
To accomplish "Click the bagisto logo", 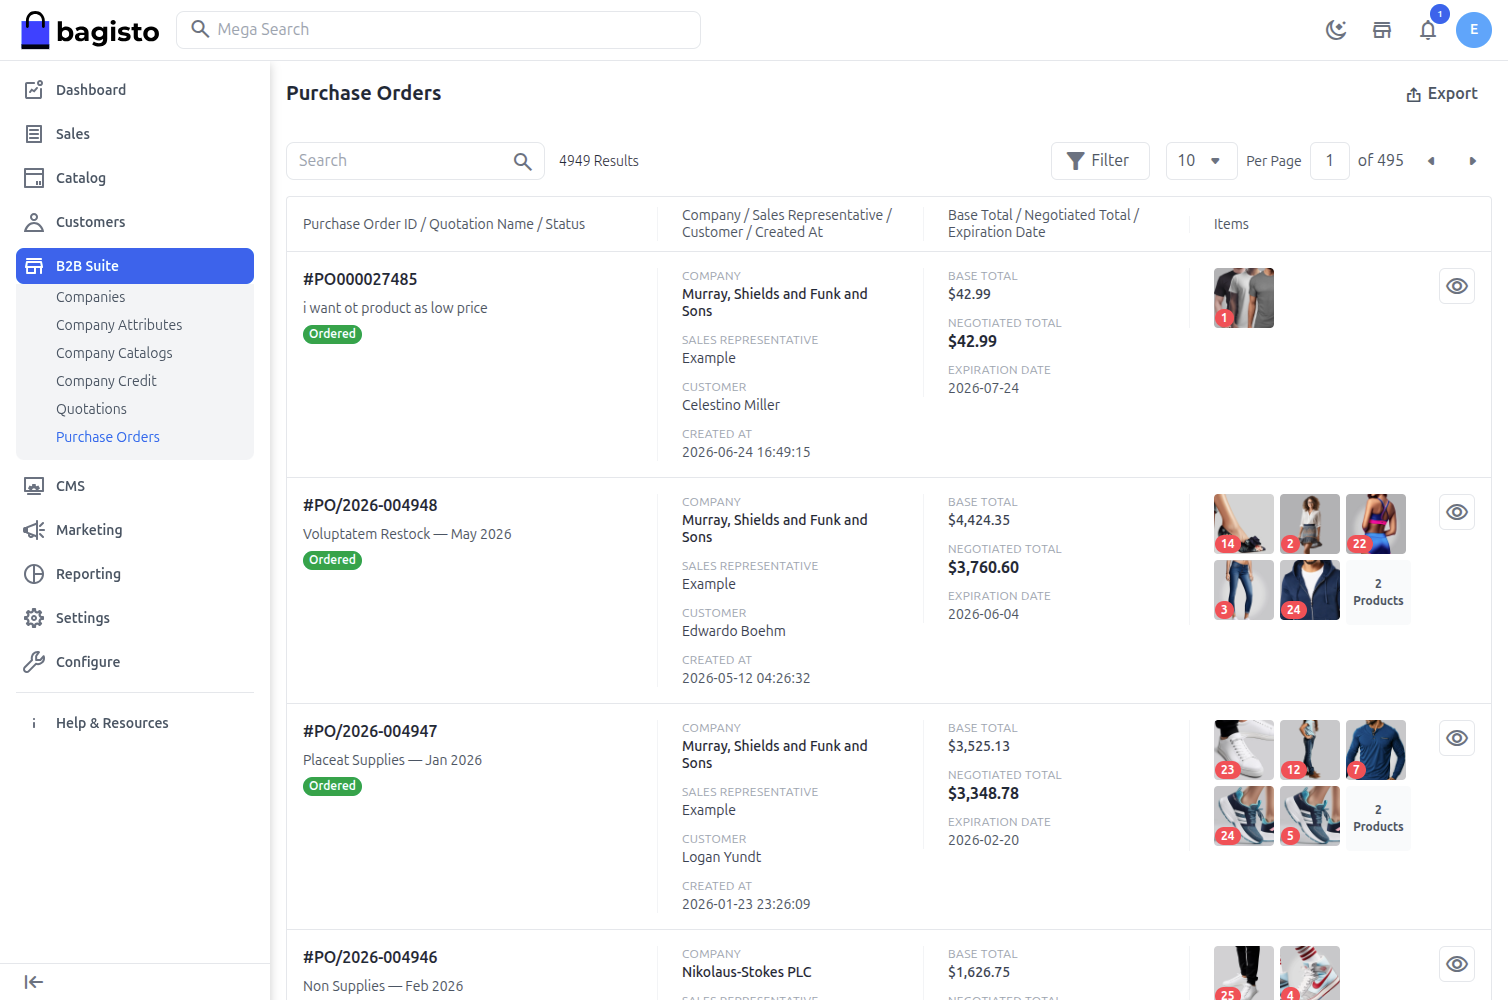I will point(90,30).
